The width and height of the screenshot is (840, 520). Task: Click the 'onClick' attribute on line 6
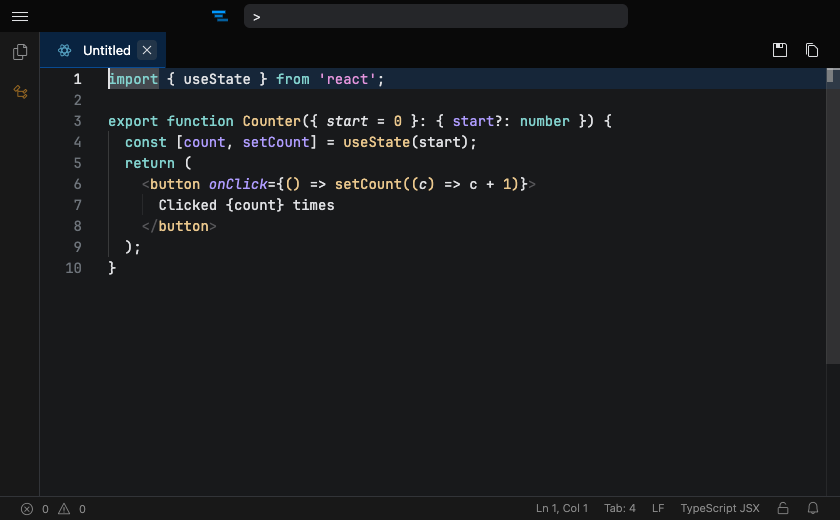(238, 184)
